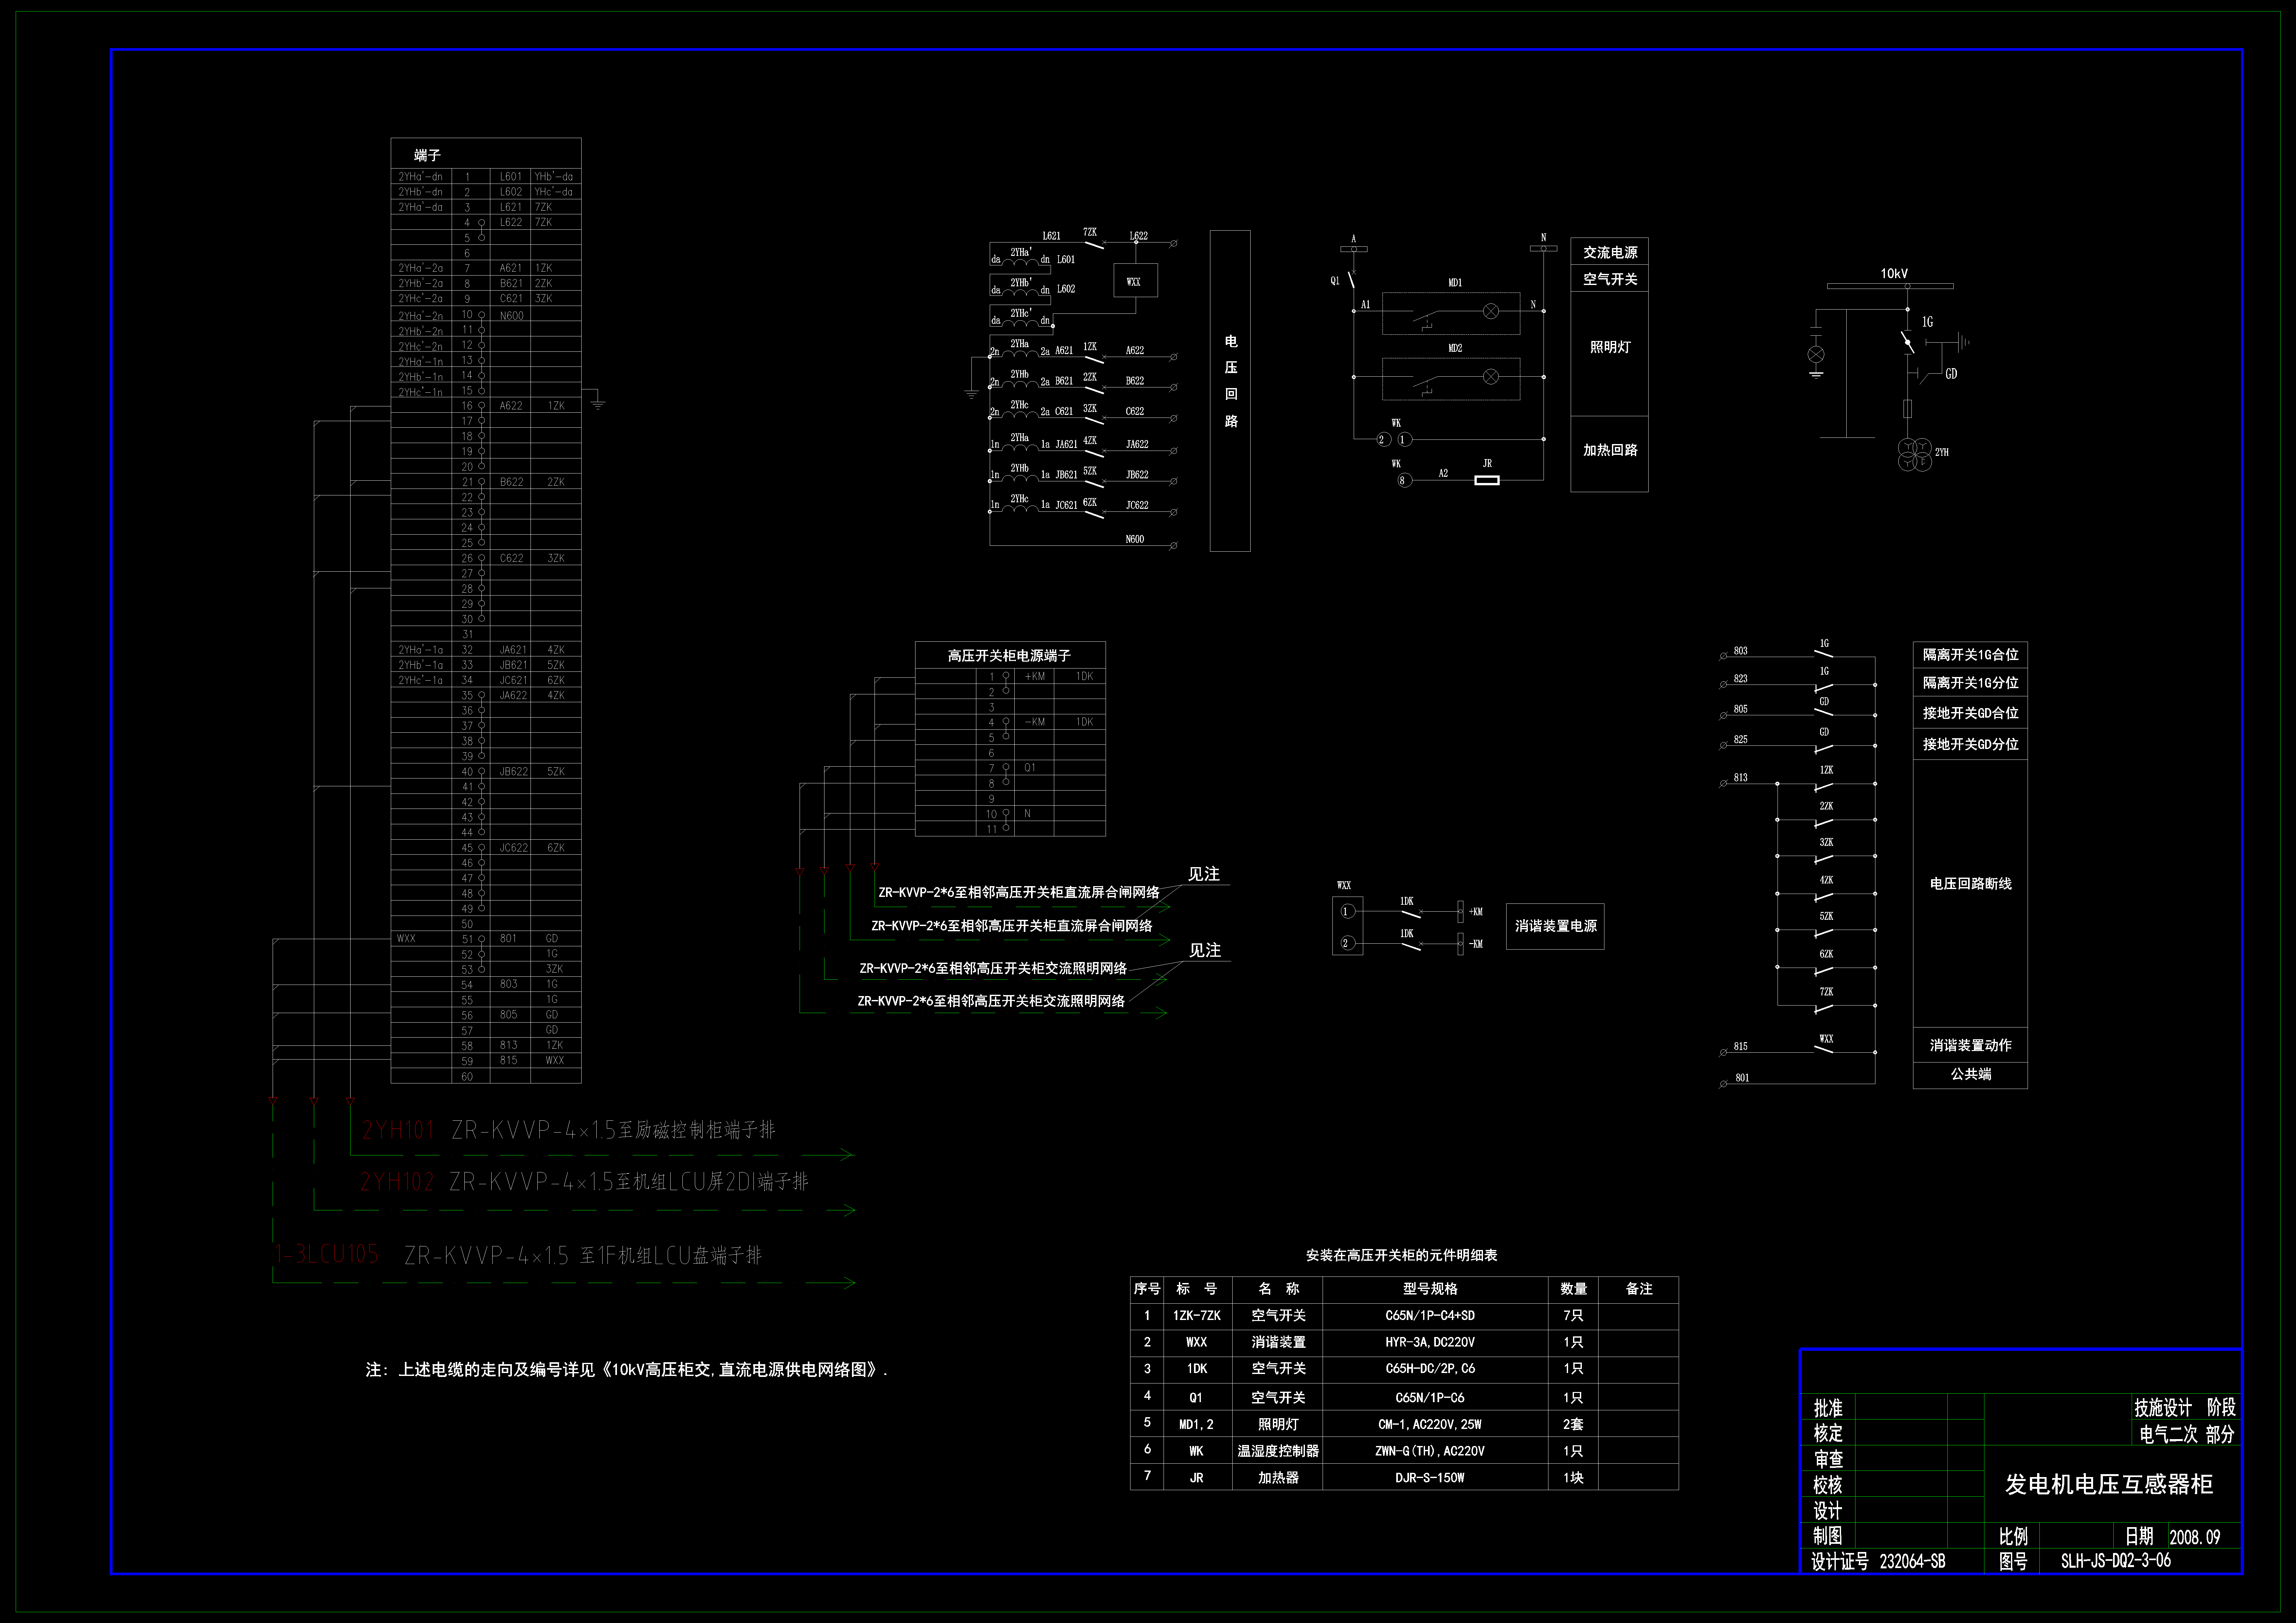Select the red cable number 1-3LCU105
This screenshot has width=2296, height=1623.
(327, 1254)
